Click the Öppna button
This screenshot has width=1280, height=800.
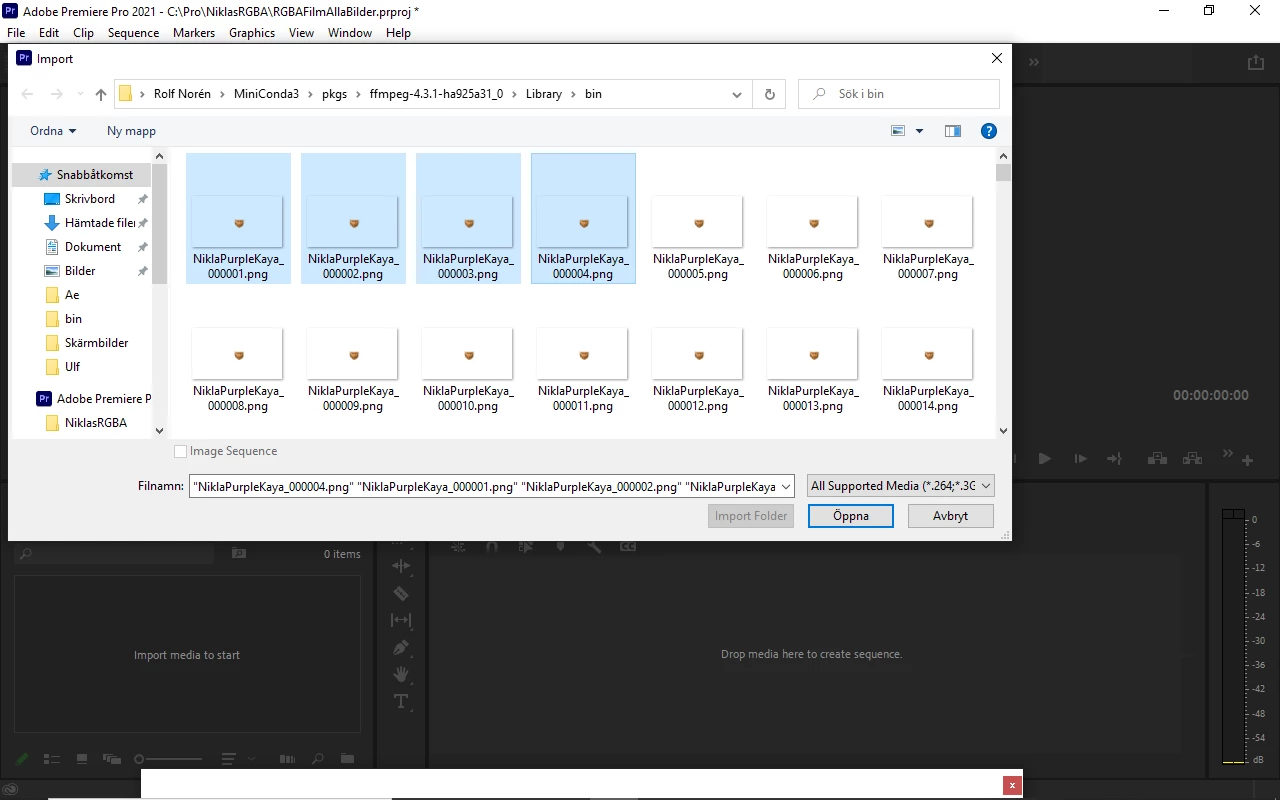[850, 516]
